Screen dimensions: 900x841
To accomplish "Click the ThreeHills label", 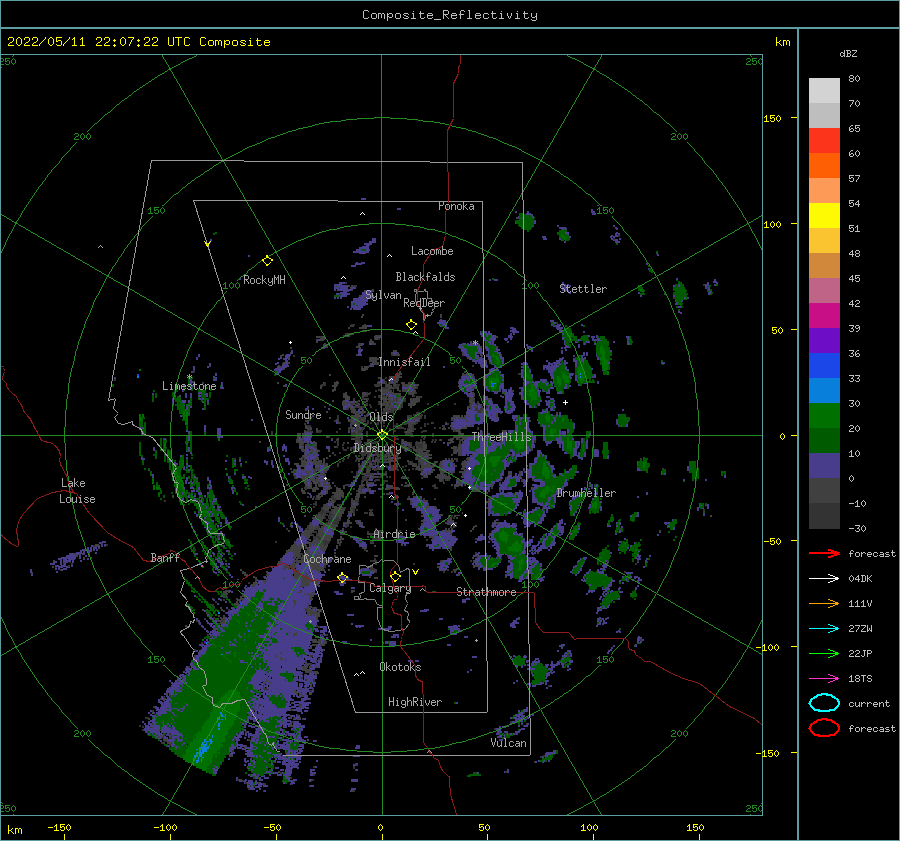I will pos(502,437).
